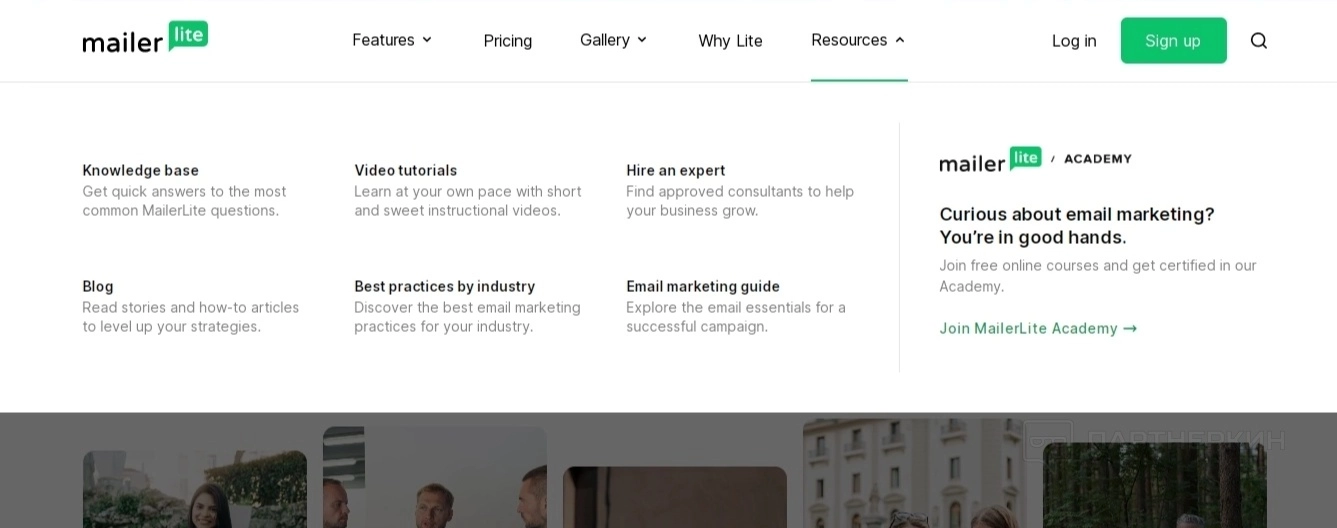Open the Pricing page

(x=508, y=41)
